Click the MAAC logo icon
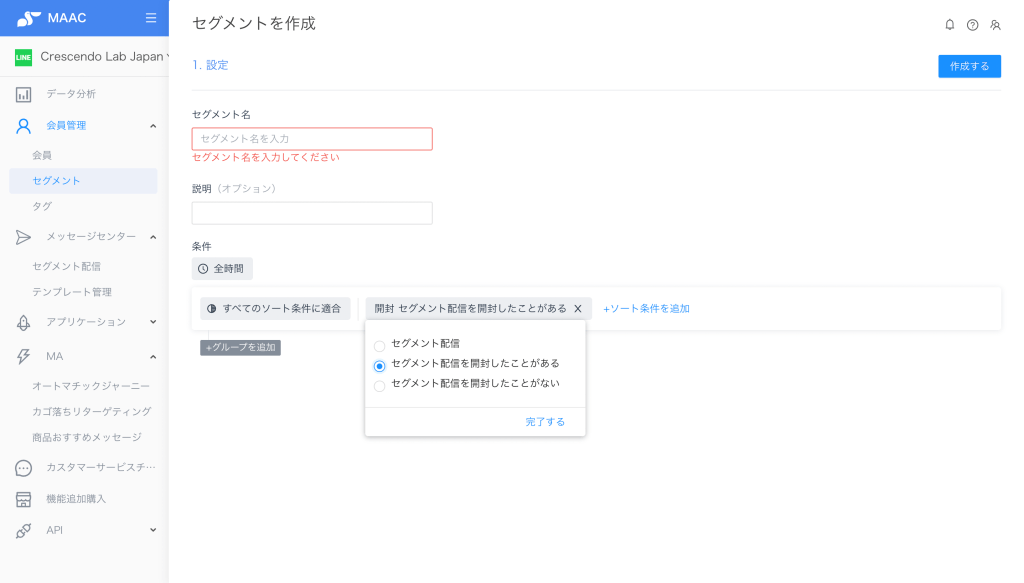Screen dimensions: 1024x583 [29, 18]
